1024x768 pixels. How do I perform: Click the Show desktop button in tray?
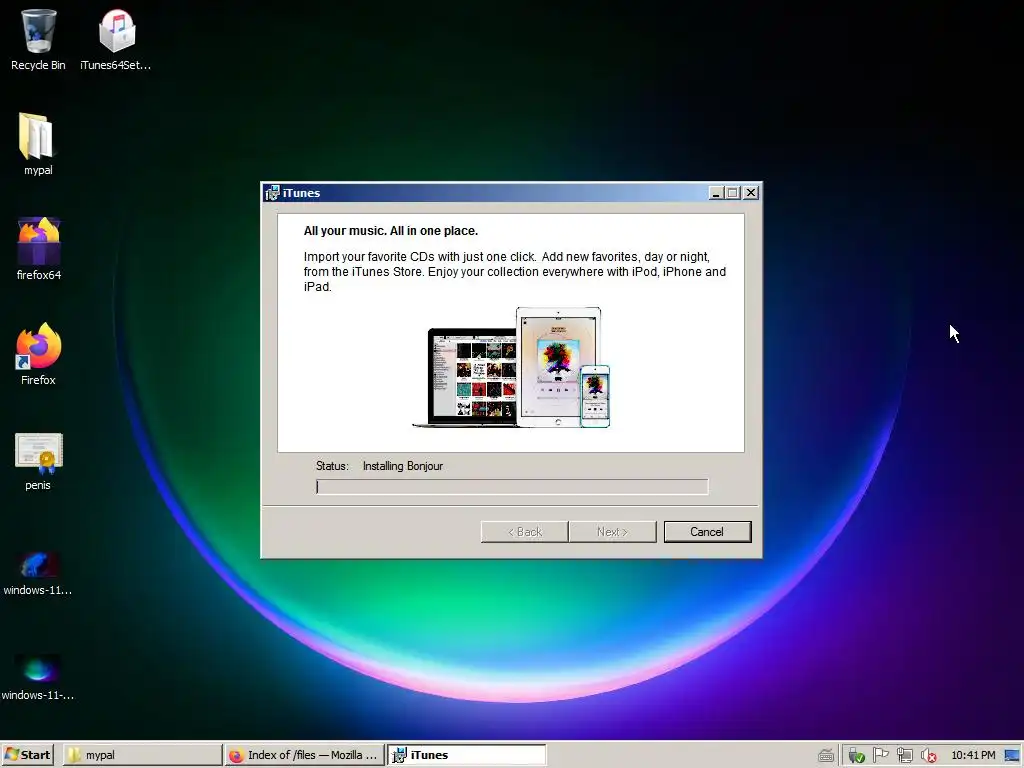tap(1013, 756)
